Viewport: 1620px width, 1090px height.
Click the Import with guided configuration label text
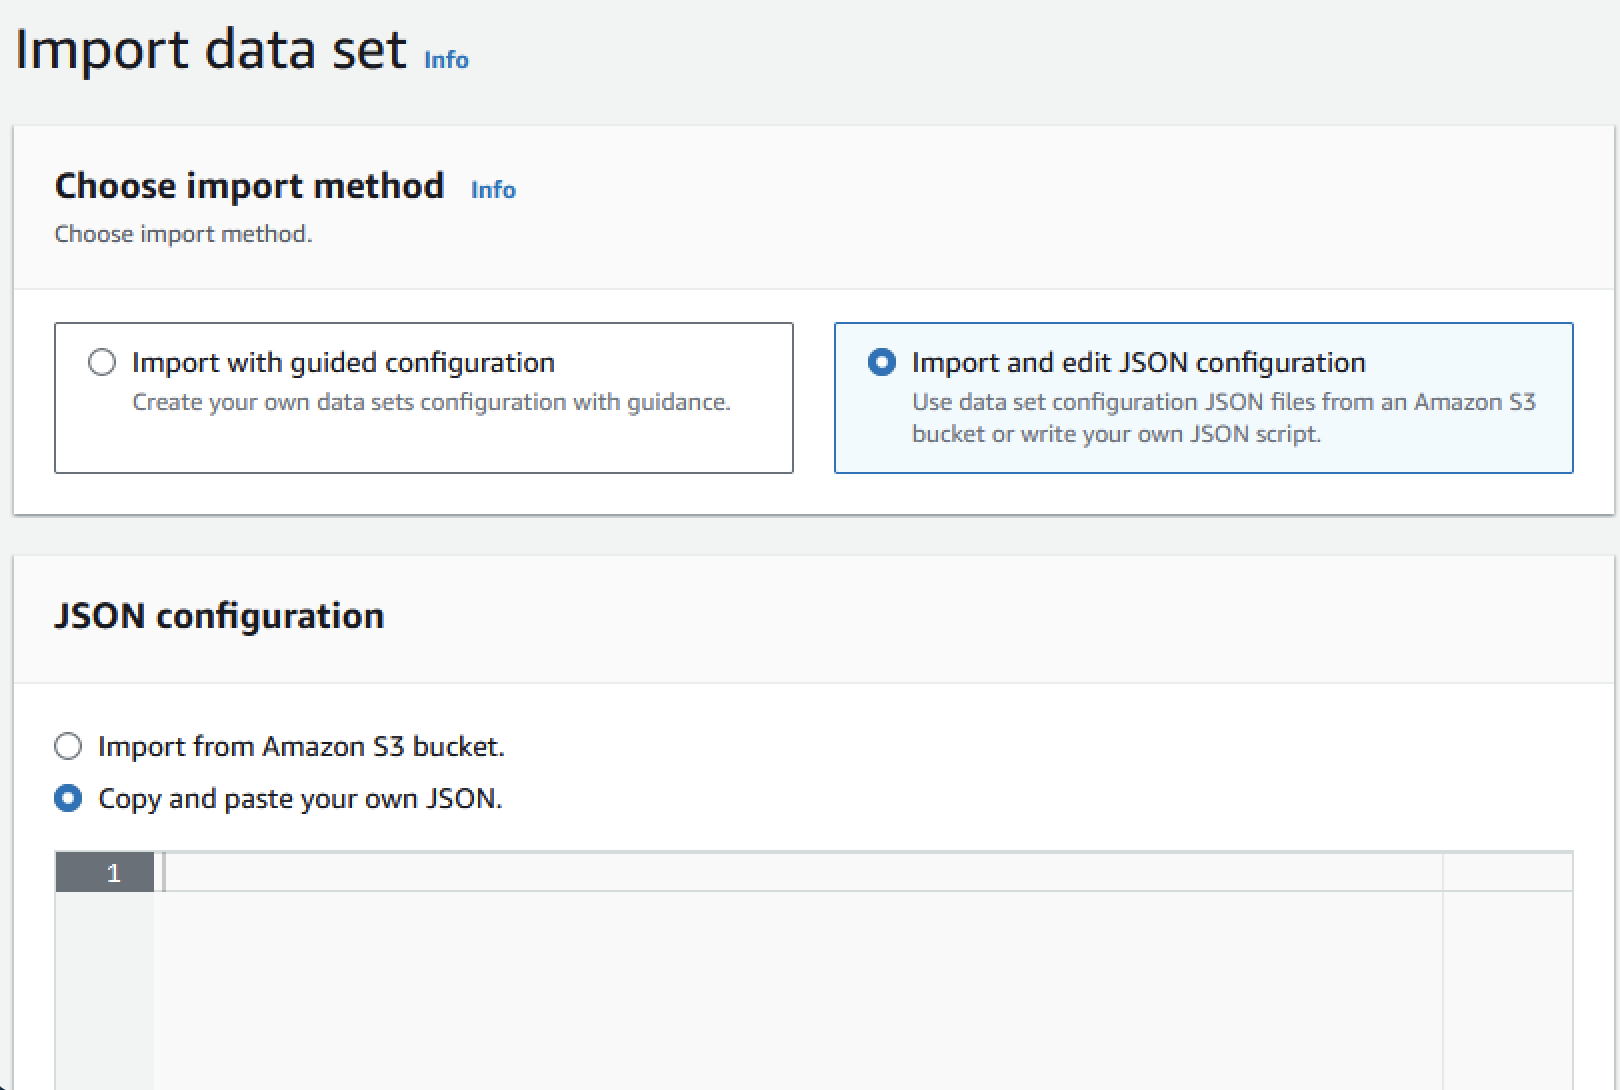tap(343, 362)
